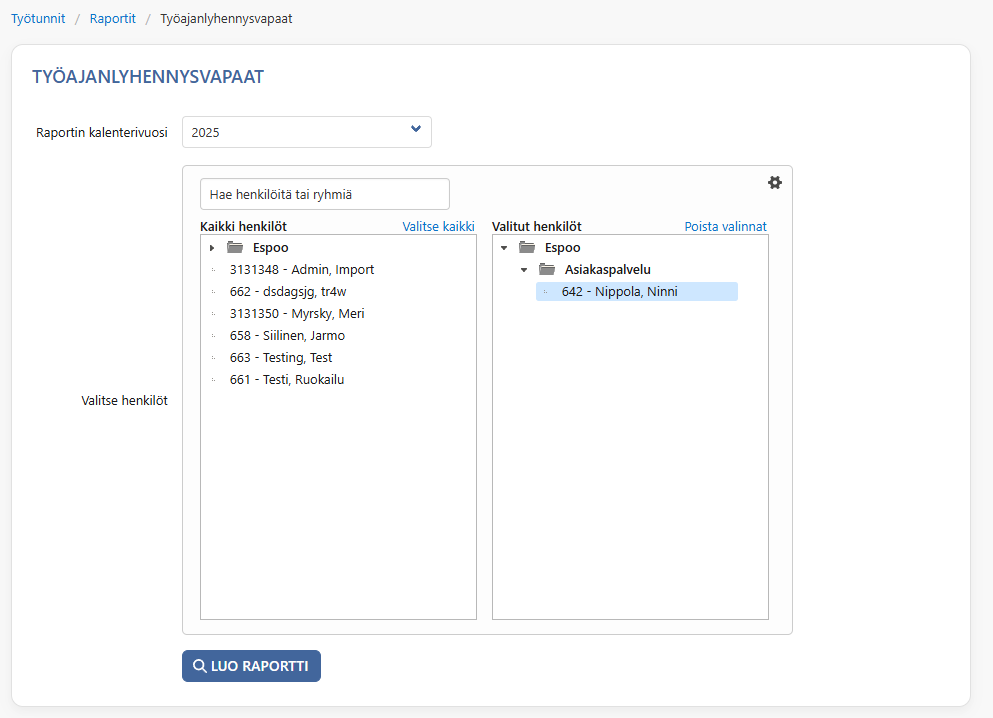The image size is (993, 718).
Task: Select 3131348 - Admin, Import person
Action: click(301, 270)
